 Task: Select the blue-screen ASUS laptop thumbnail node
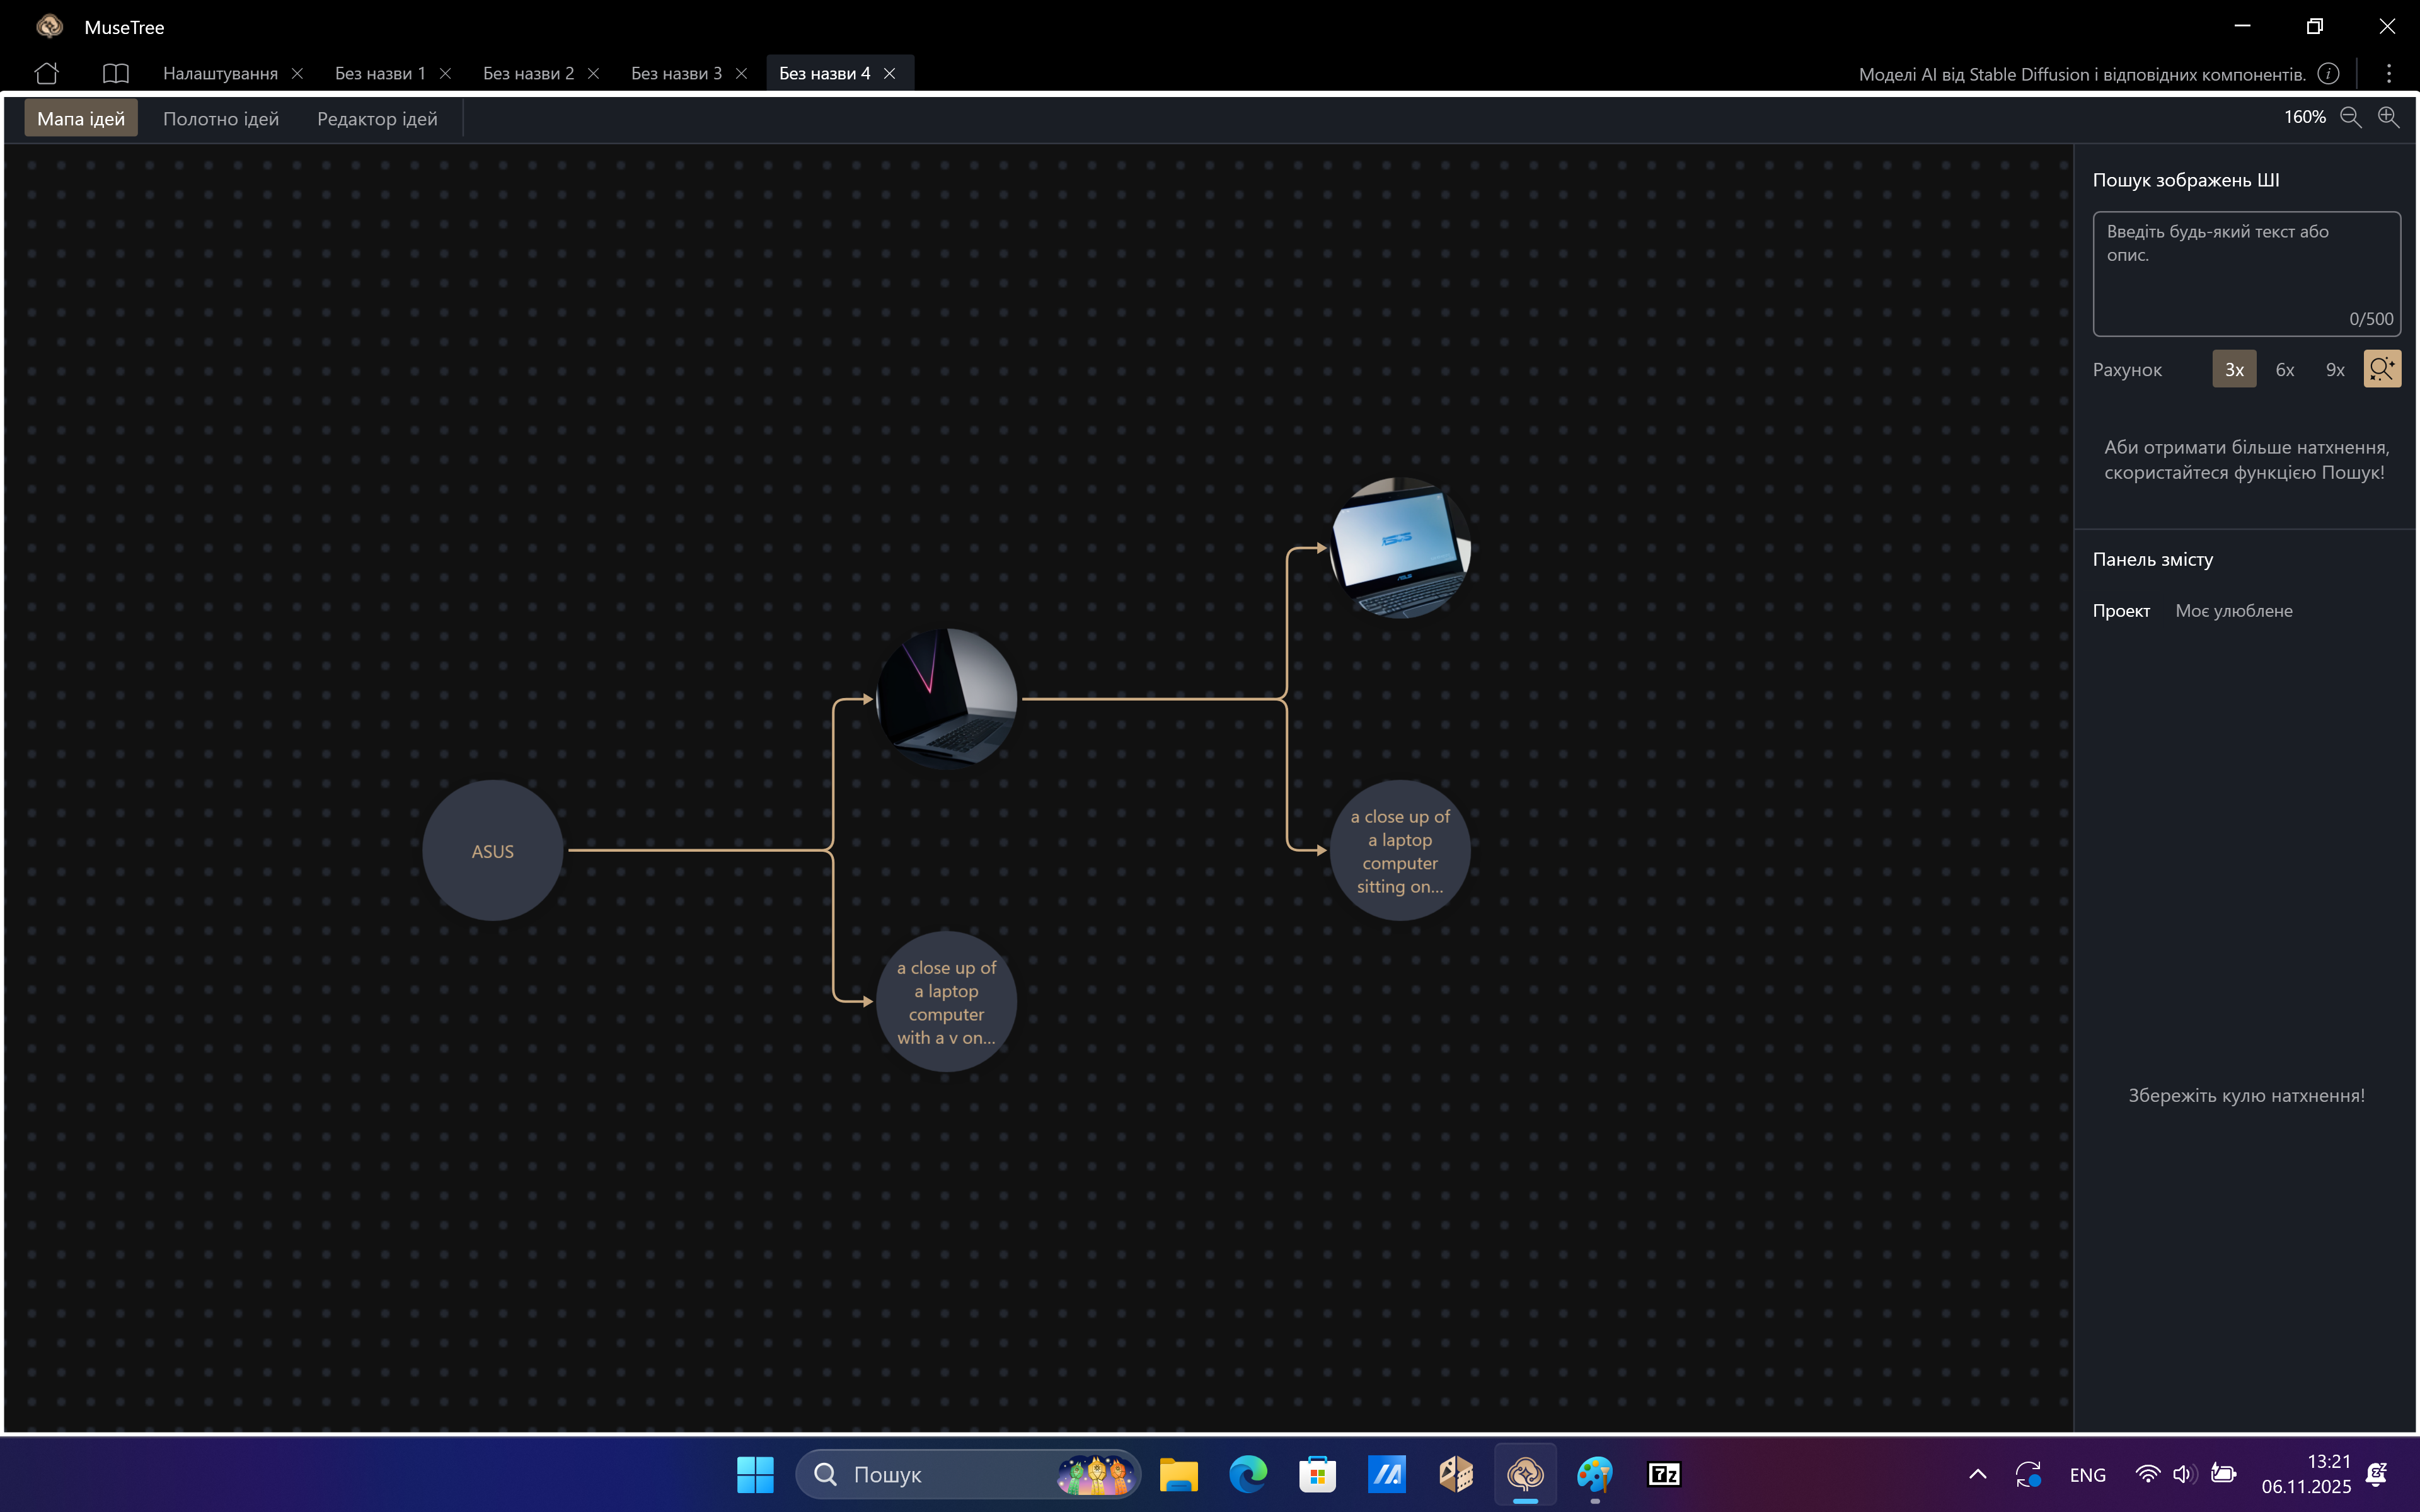tap(1399, 548)
